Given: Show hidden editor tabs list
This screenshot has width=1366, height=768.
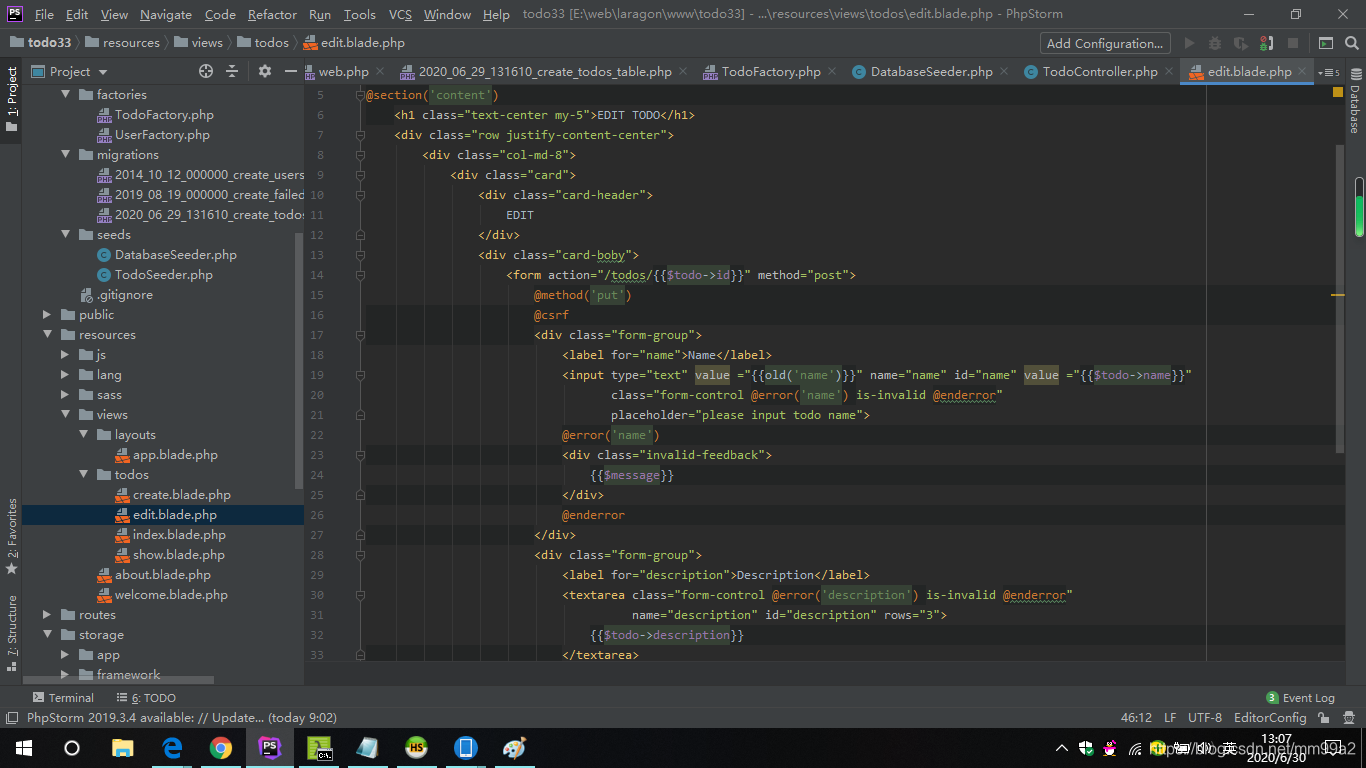Looking at the screenshot, I should tap(1329, 72).
